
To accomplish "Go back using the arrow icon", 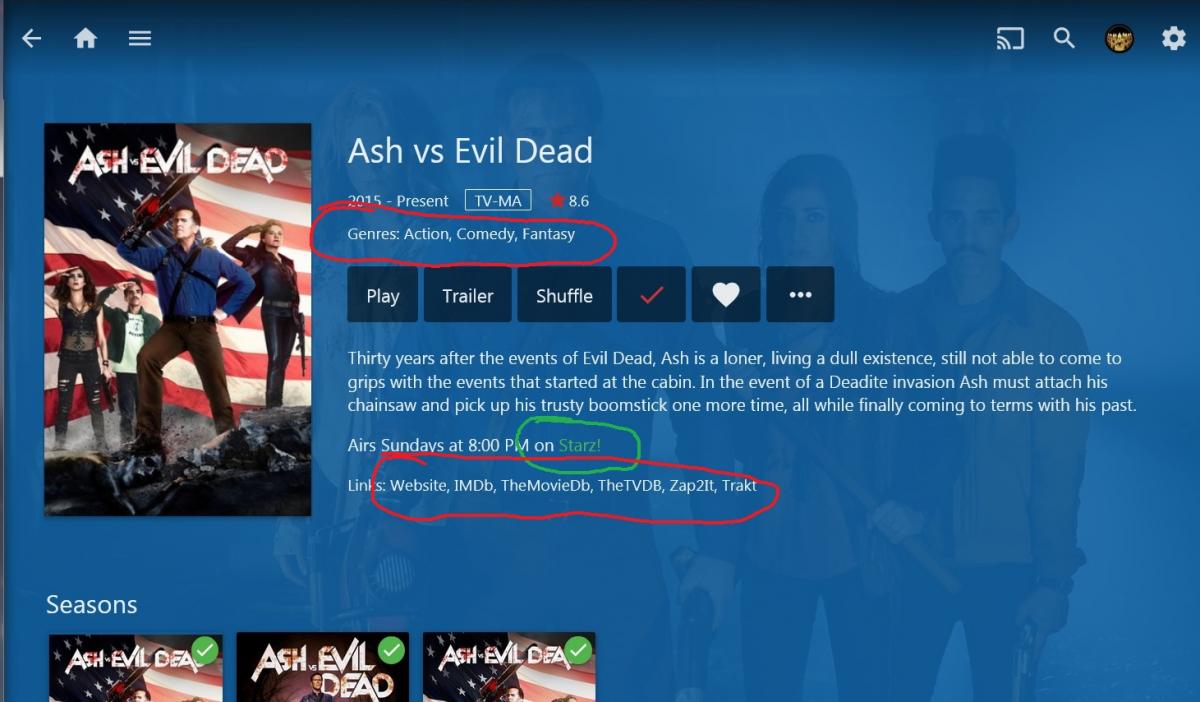I will (x=32, y=39).
